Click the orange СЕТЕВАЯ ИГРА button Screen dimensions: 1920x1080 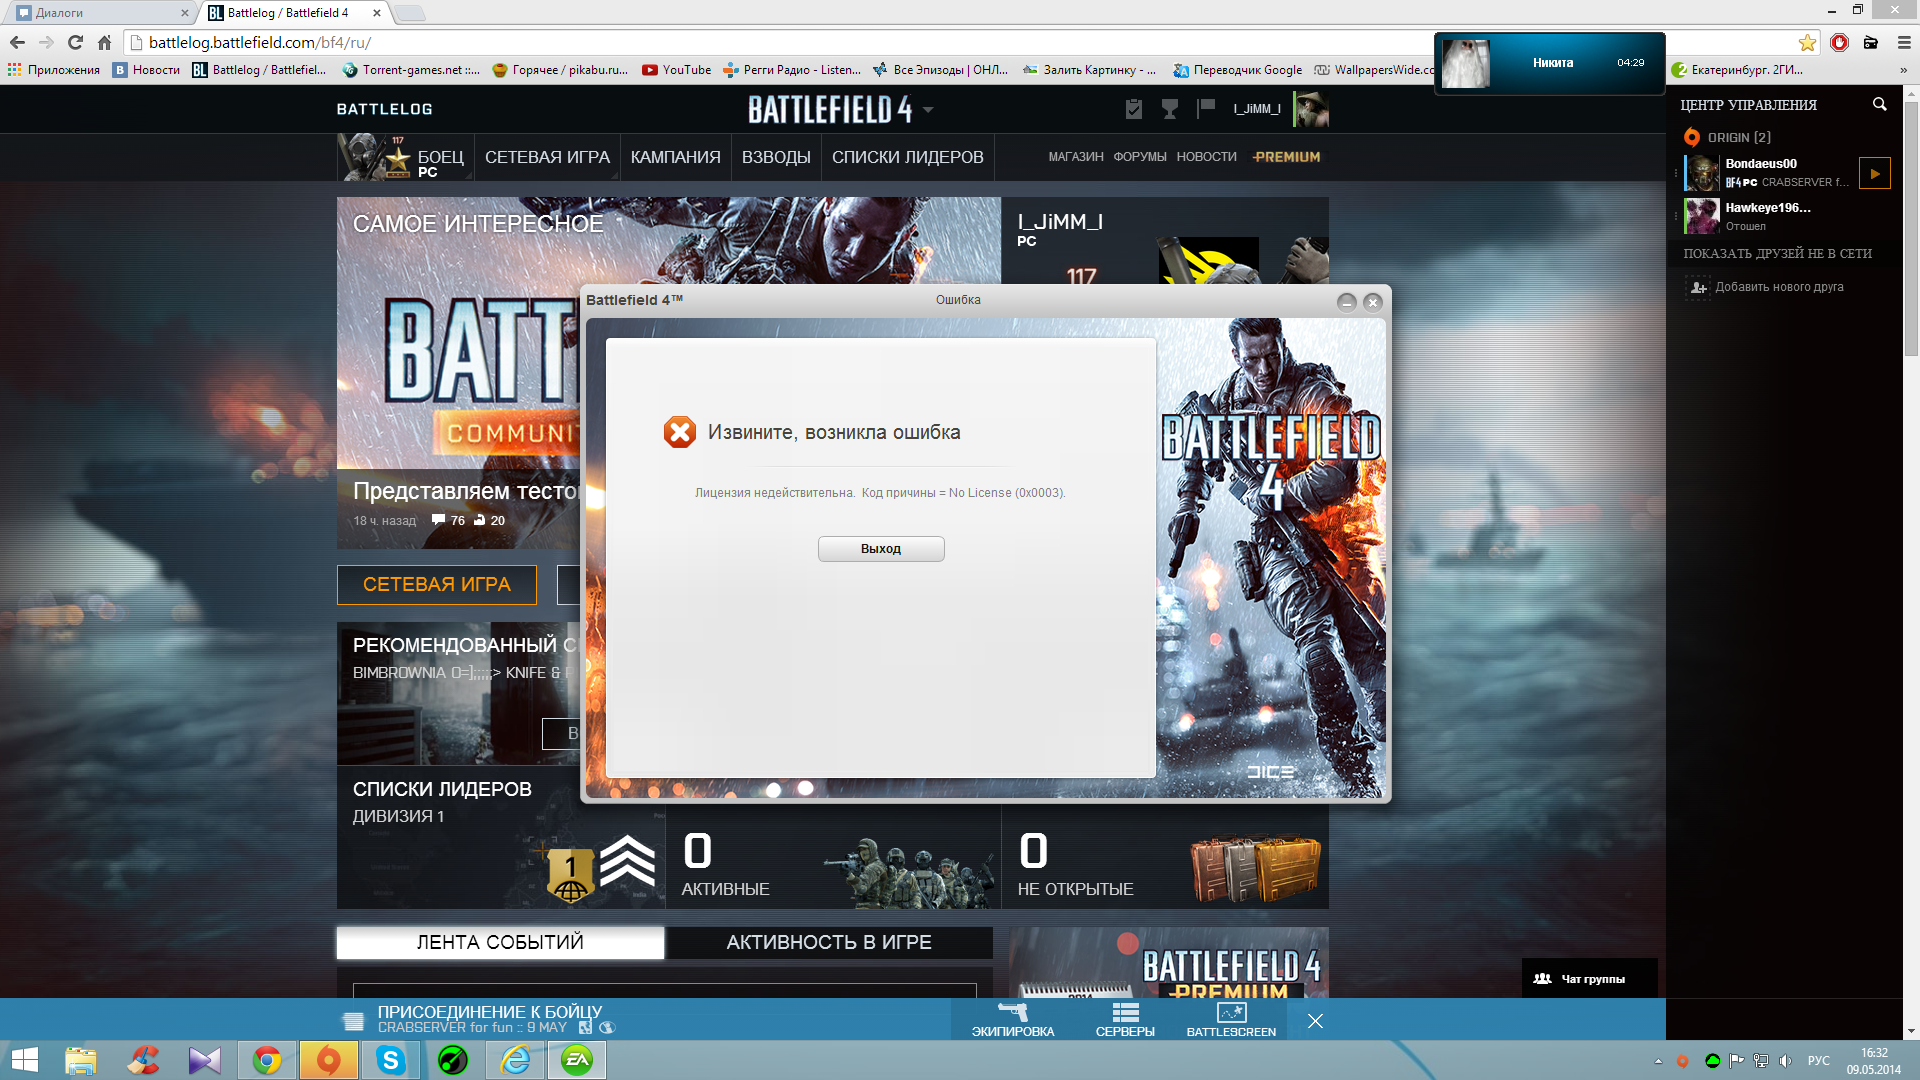coord(437,585)
